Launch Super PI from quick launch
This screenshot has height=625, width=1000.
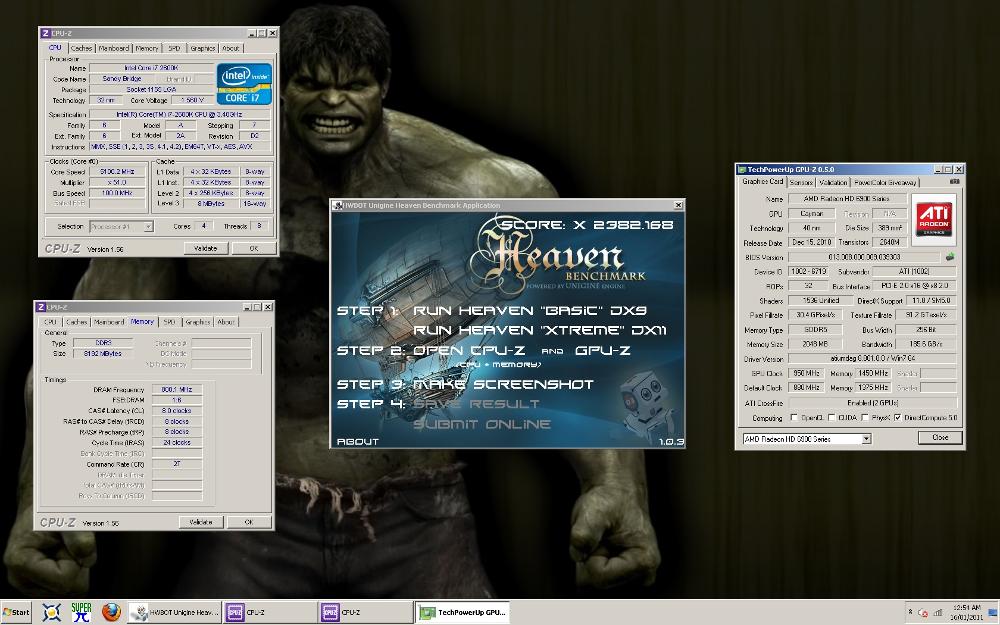click(82, 612)
